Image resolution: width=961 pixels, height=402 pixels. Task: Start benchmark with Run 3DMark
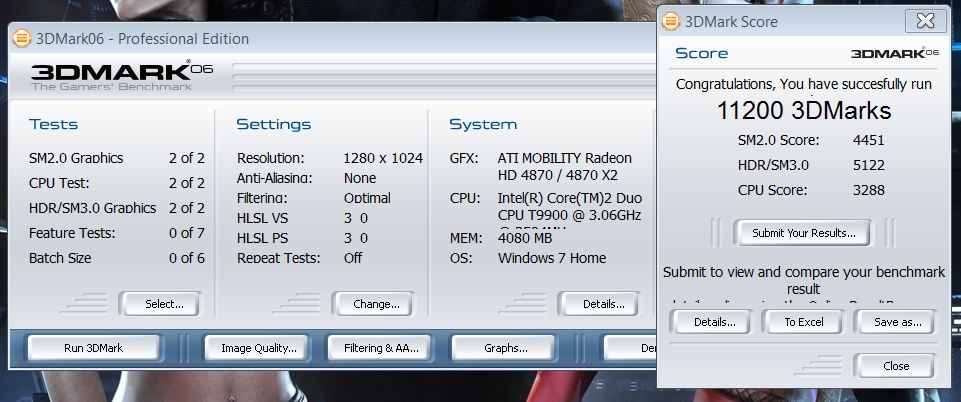[x=94, y=348]
